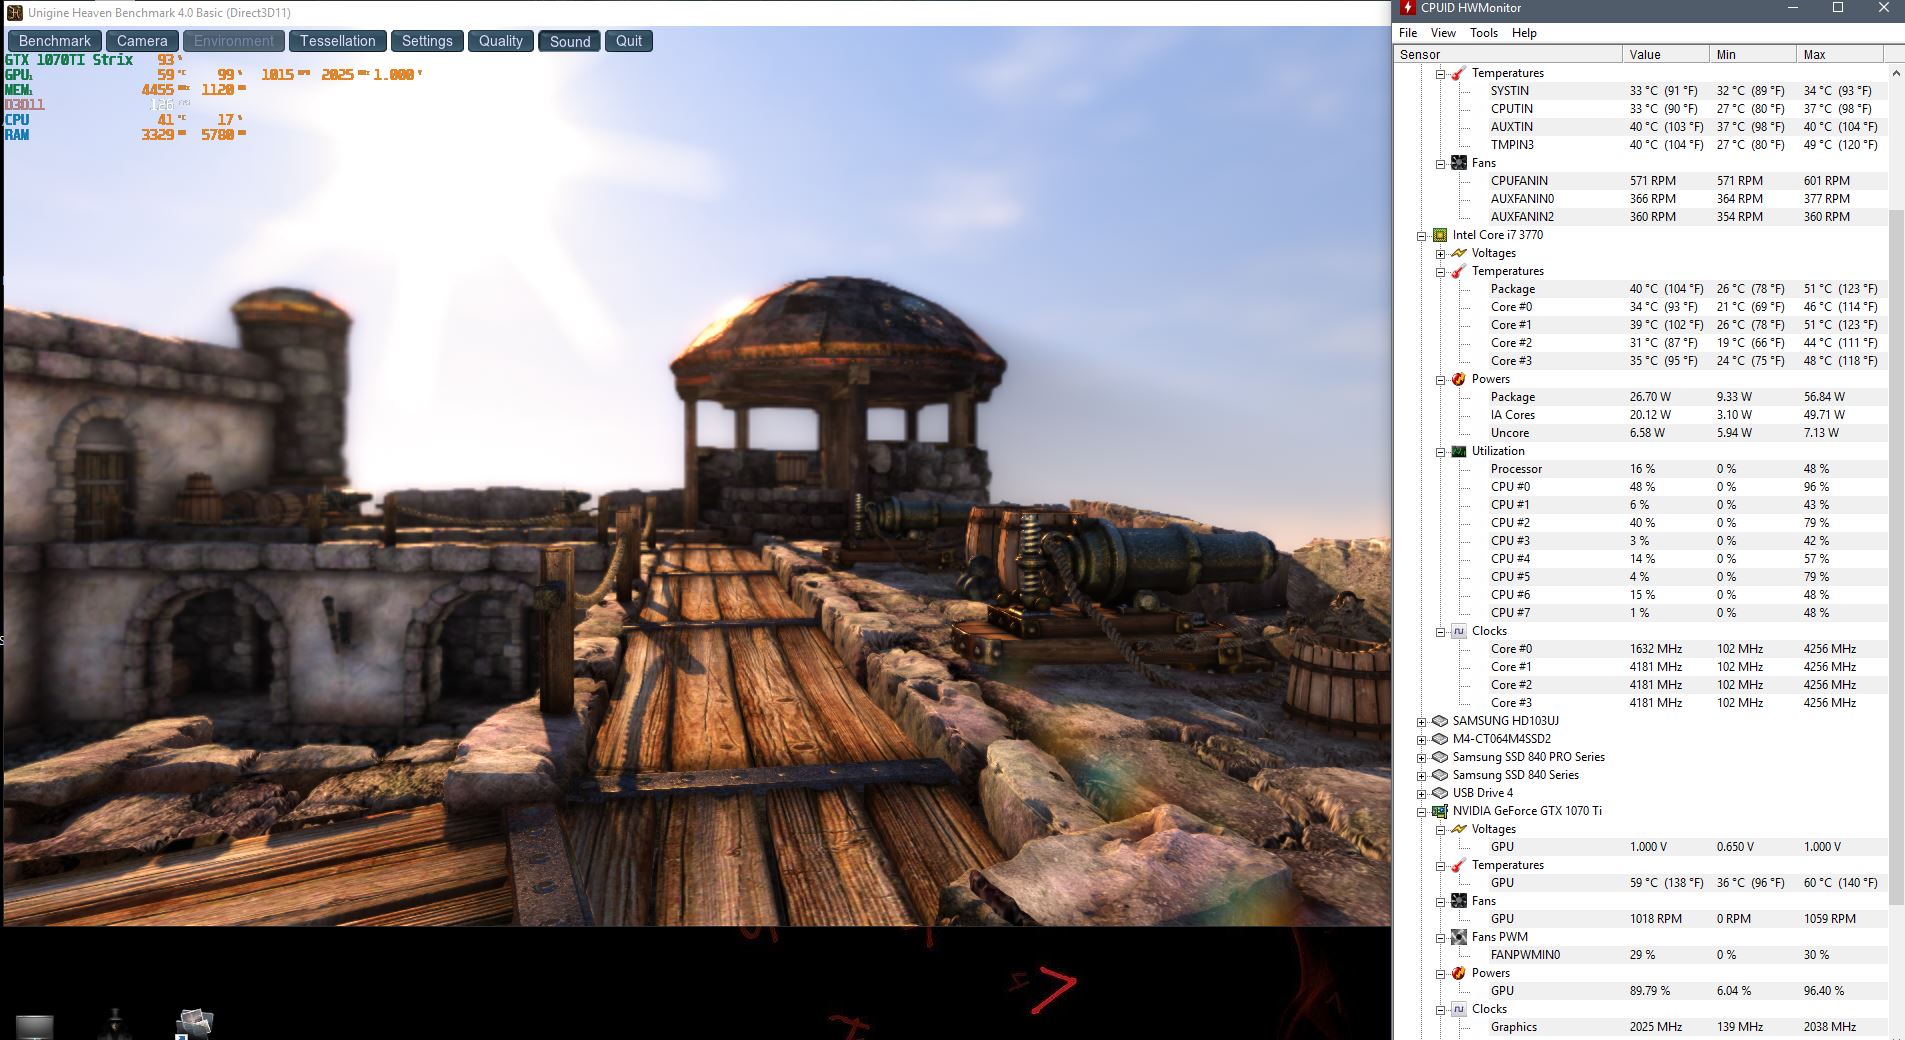This screenshot has width=1905, height=1040.
Task: Click the Quality button in Heaven
Action: tap(500, 41)
